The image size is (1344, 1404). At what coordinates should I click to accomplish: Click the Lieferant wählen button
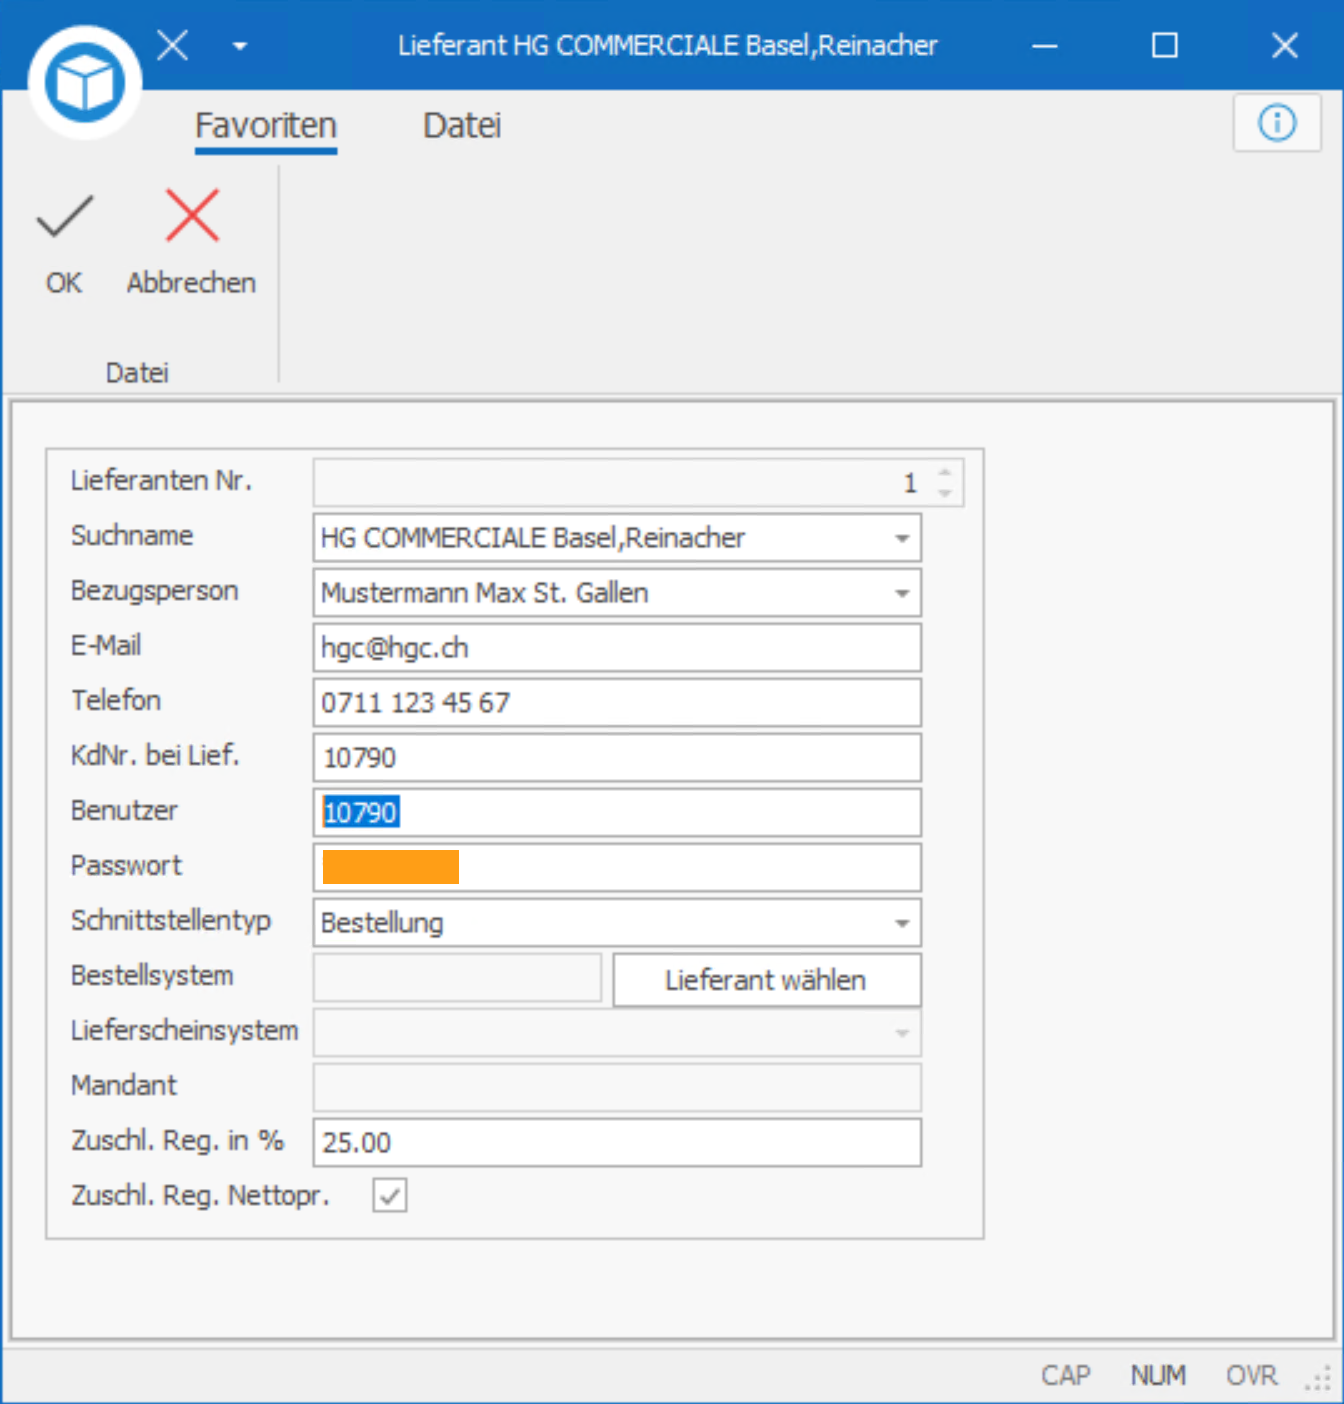point(766,980)
